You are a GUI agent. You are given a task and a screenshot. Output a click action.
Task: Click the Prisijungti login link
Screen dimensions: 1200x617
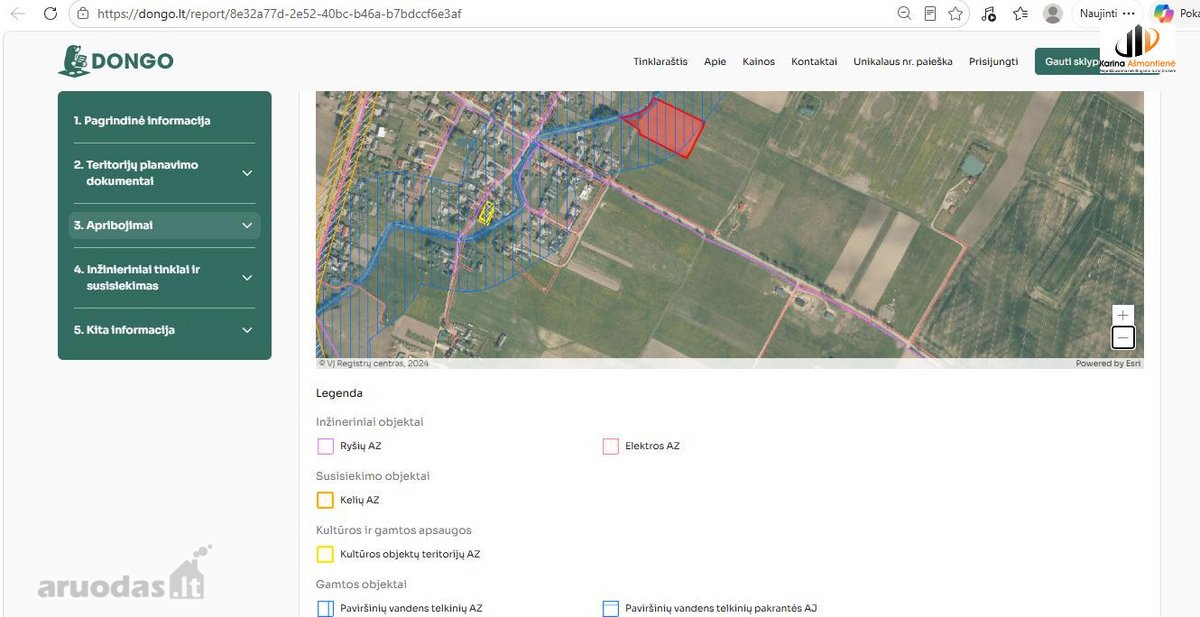coord(993,62)
